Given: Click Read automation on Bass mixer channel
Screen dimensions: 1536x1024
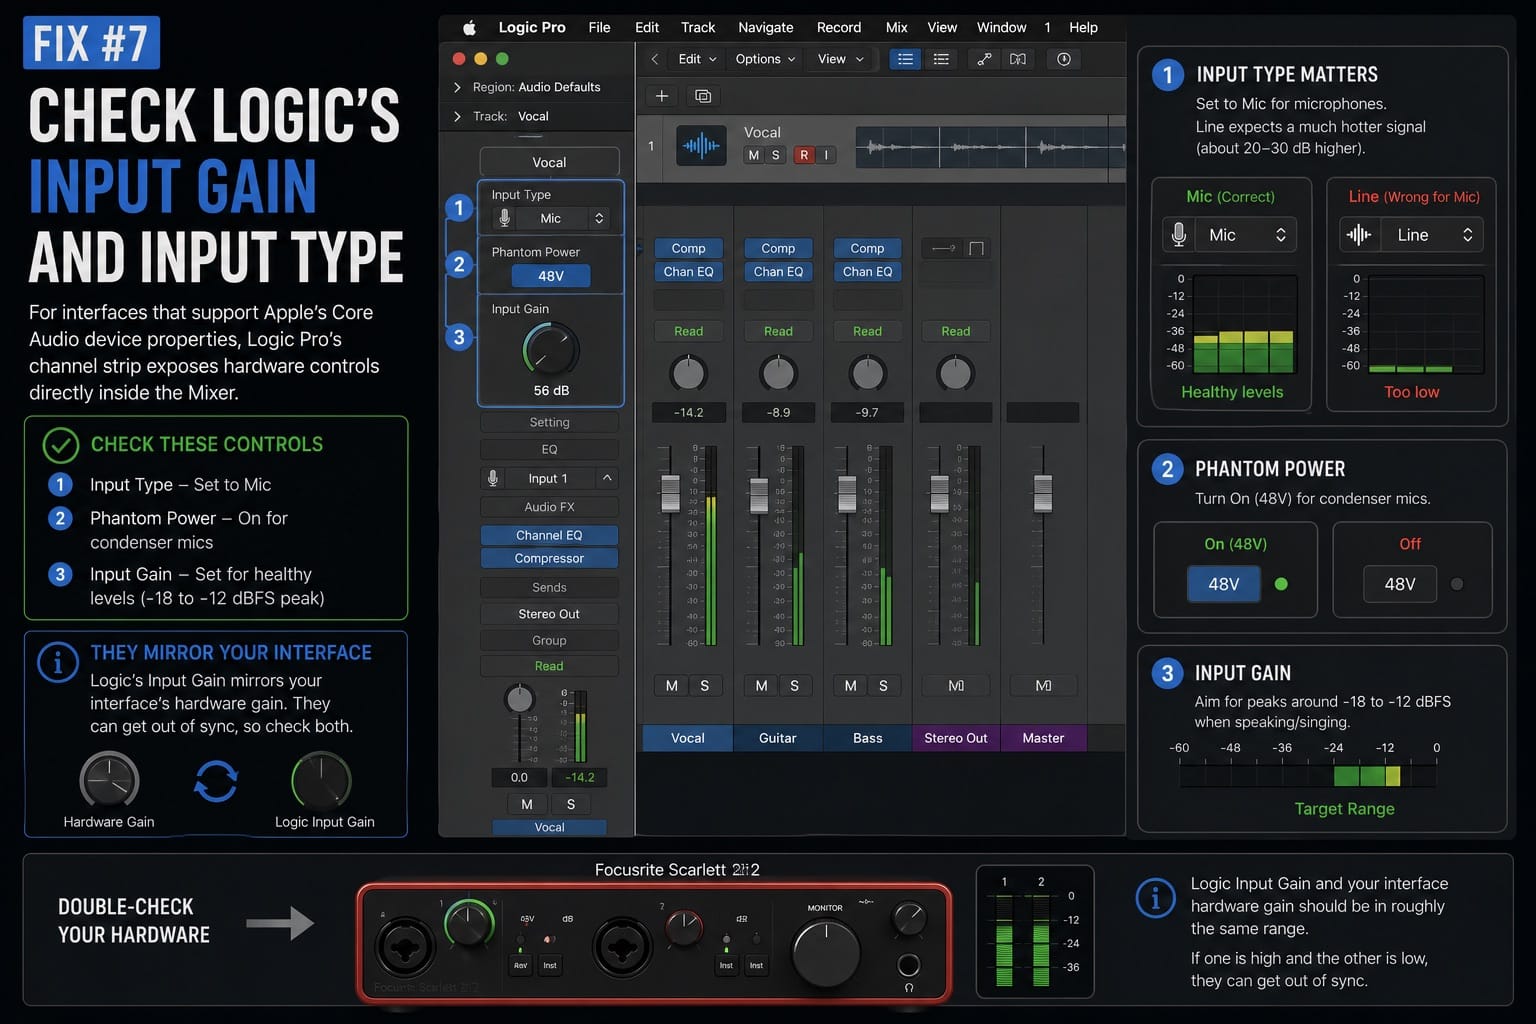Looking at the screenshot, I should [x=867, y=331].
